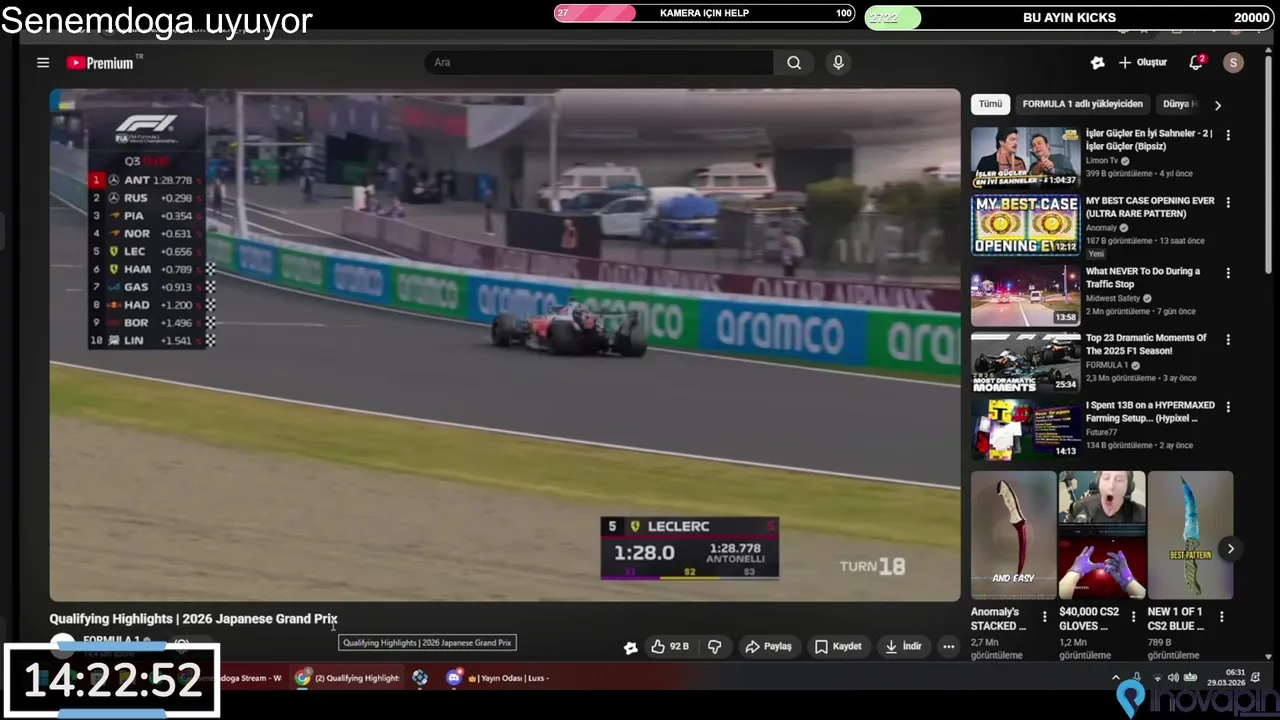Start voice search with microphone icon
This screenshot has height=720, width=1280.
(x=838, y=62)
